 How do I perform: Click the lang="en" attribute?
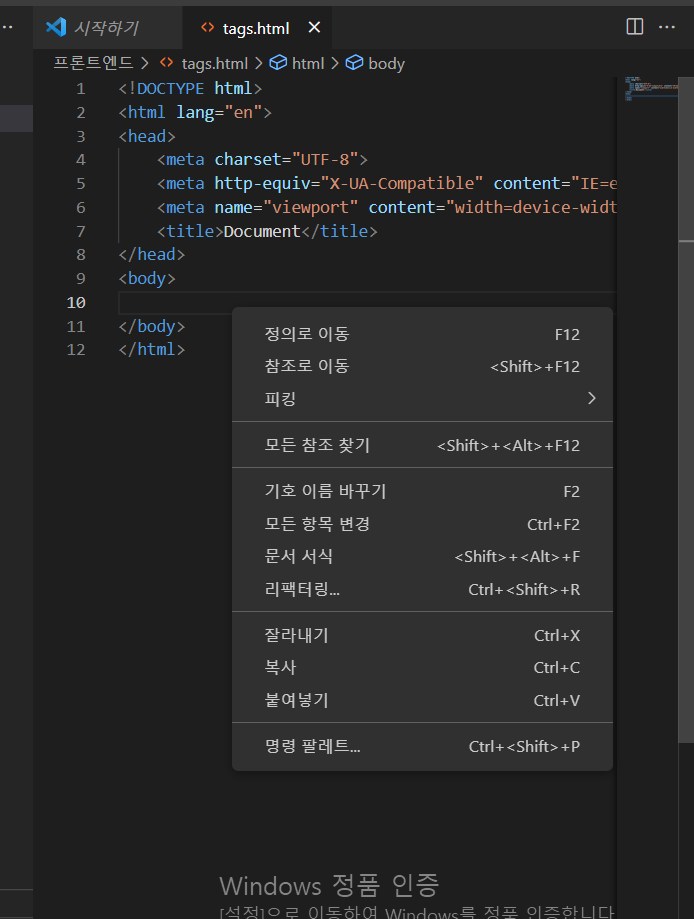coord(219,112)
